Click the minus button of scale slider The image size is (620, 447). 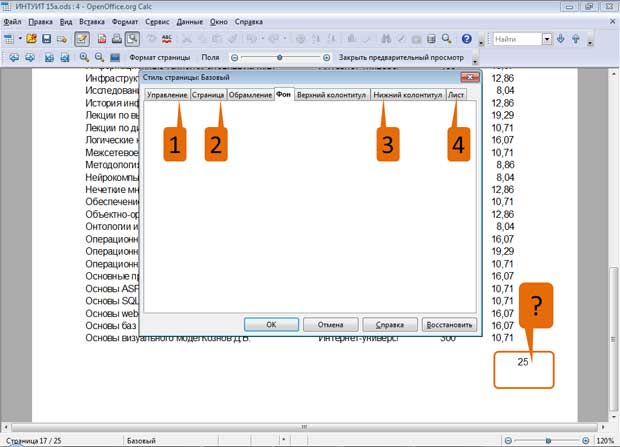pyautogui.click(x=234, y=58)
